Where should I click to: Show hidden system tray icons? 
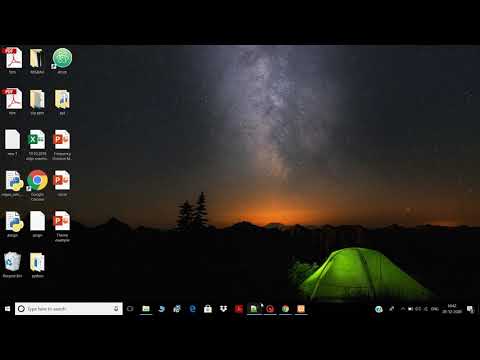coord(402,309)
